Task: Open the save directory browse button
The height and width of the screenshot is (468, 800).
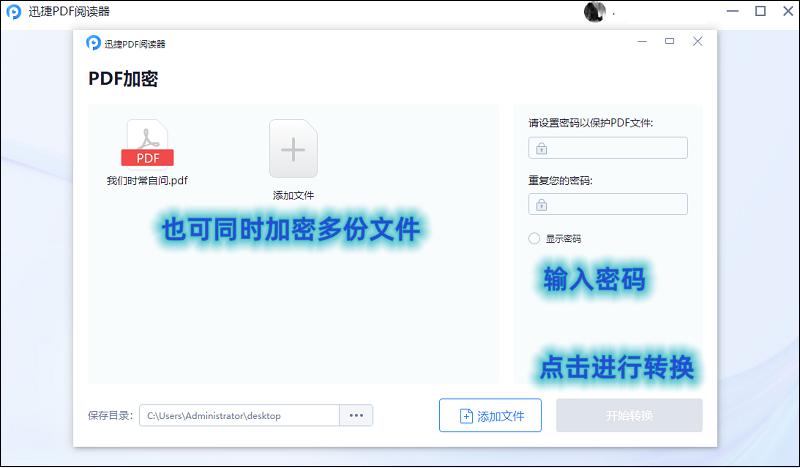Action: tap(356, 415)
